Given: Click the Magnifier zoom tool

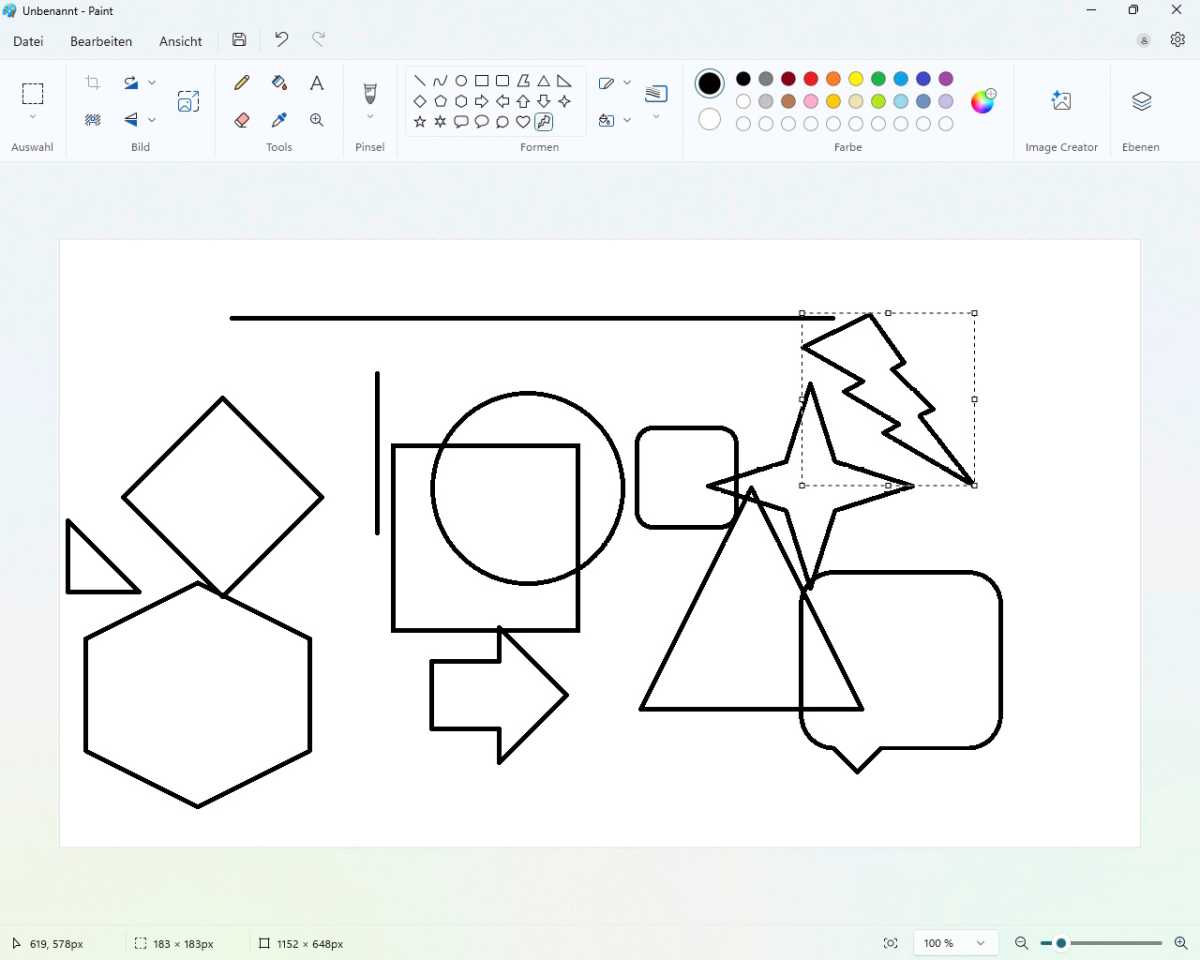Looking at the screenshot, I should tap(316, 120).
